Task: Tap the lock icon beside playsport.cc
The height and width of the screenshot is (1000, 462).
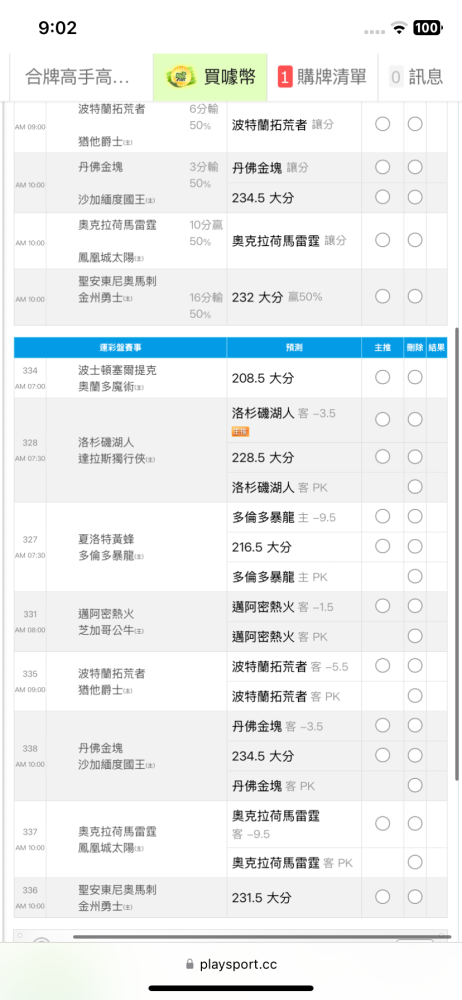Action: tap(189, 964)
